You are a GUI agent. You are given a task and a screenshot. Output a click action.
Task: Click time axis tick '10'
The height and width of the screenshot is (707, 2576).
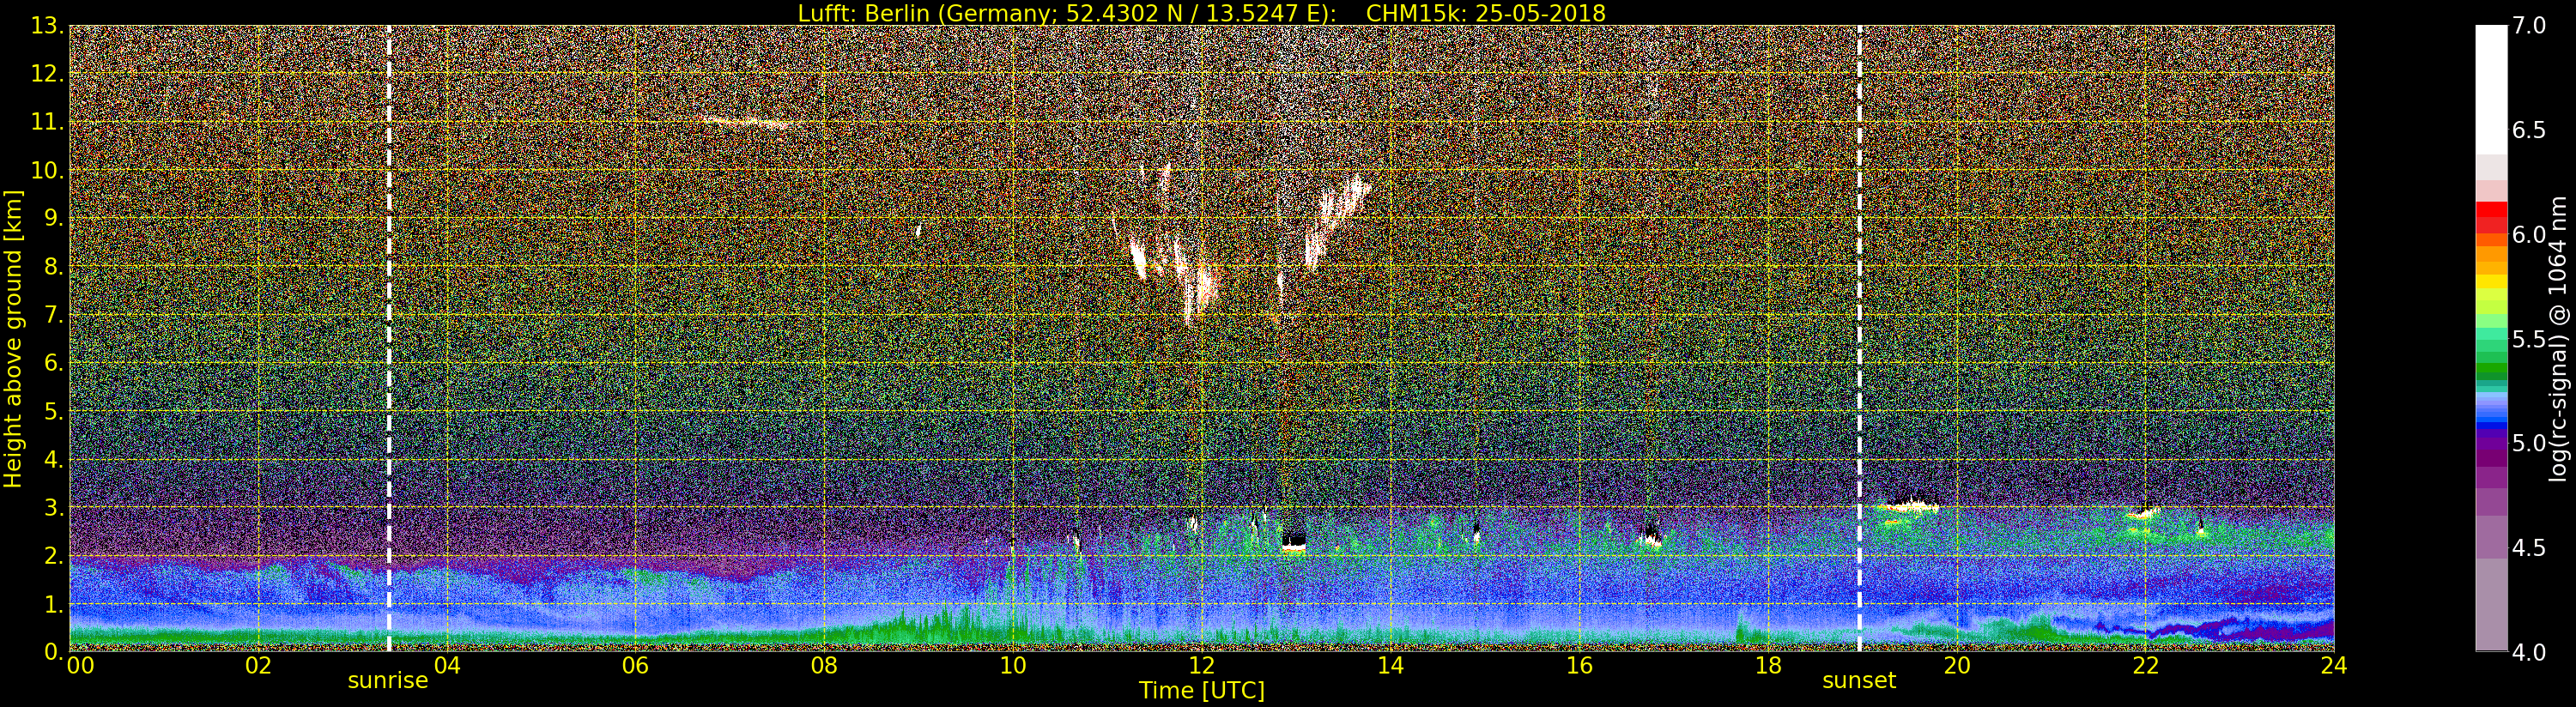1013,665
